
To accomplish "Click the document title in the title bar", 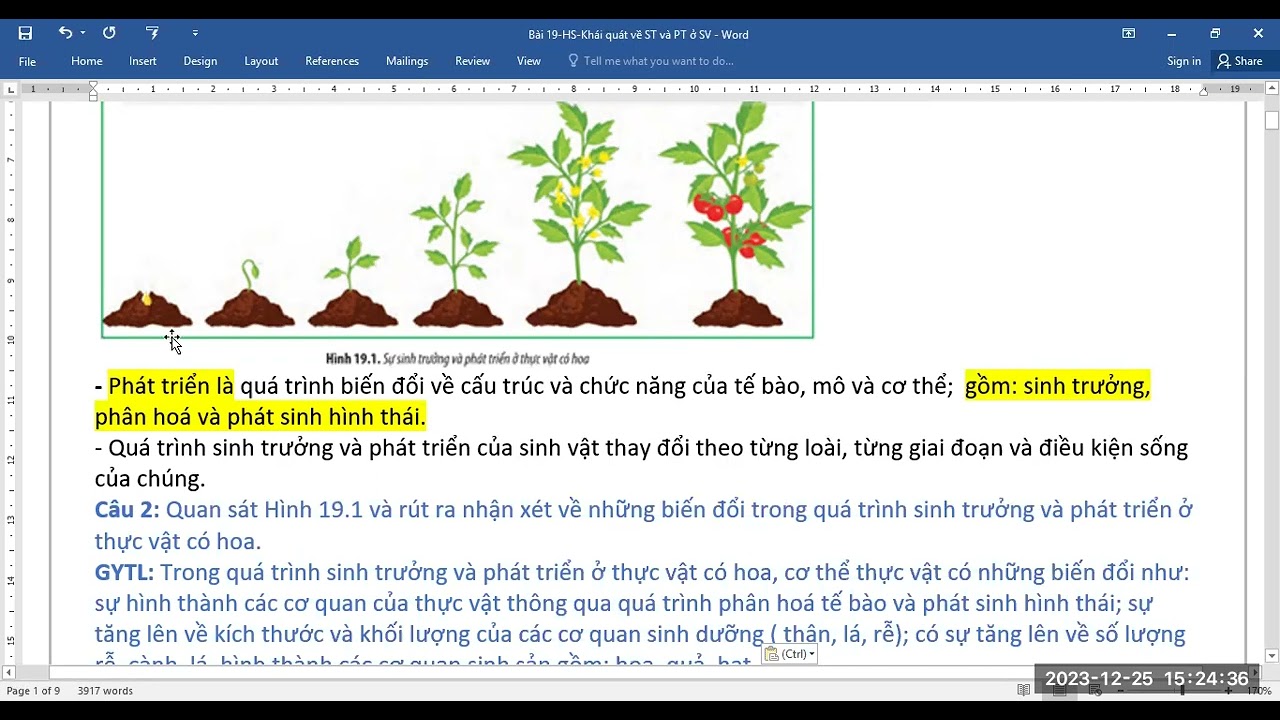I will coord(639,34).
